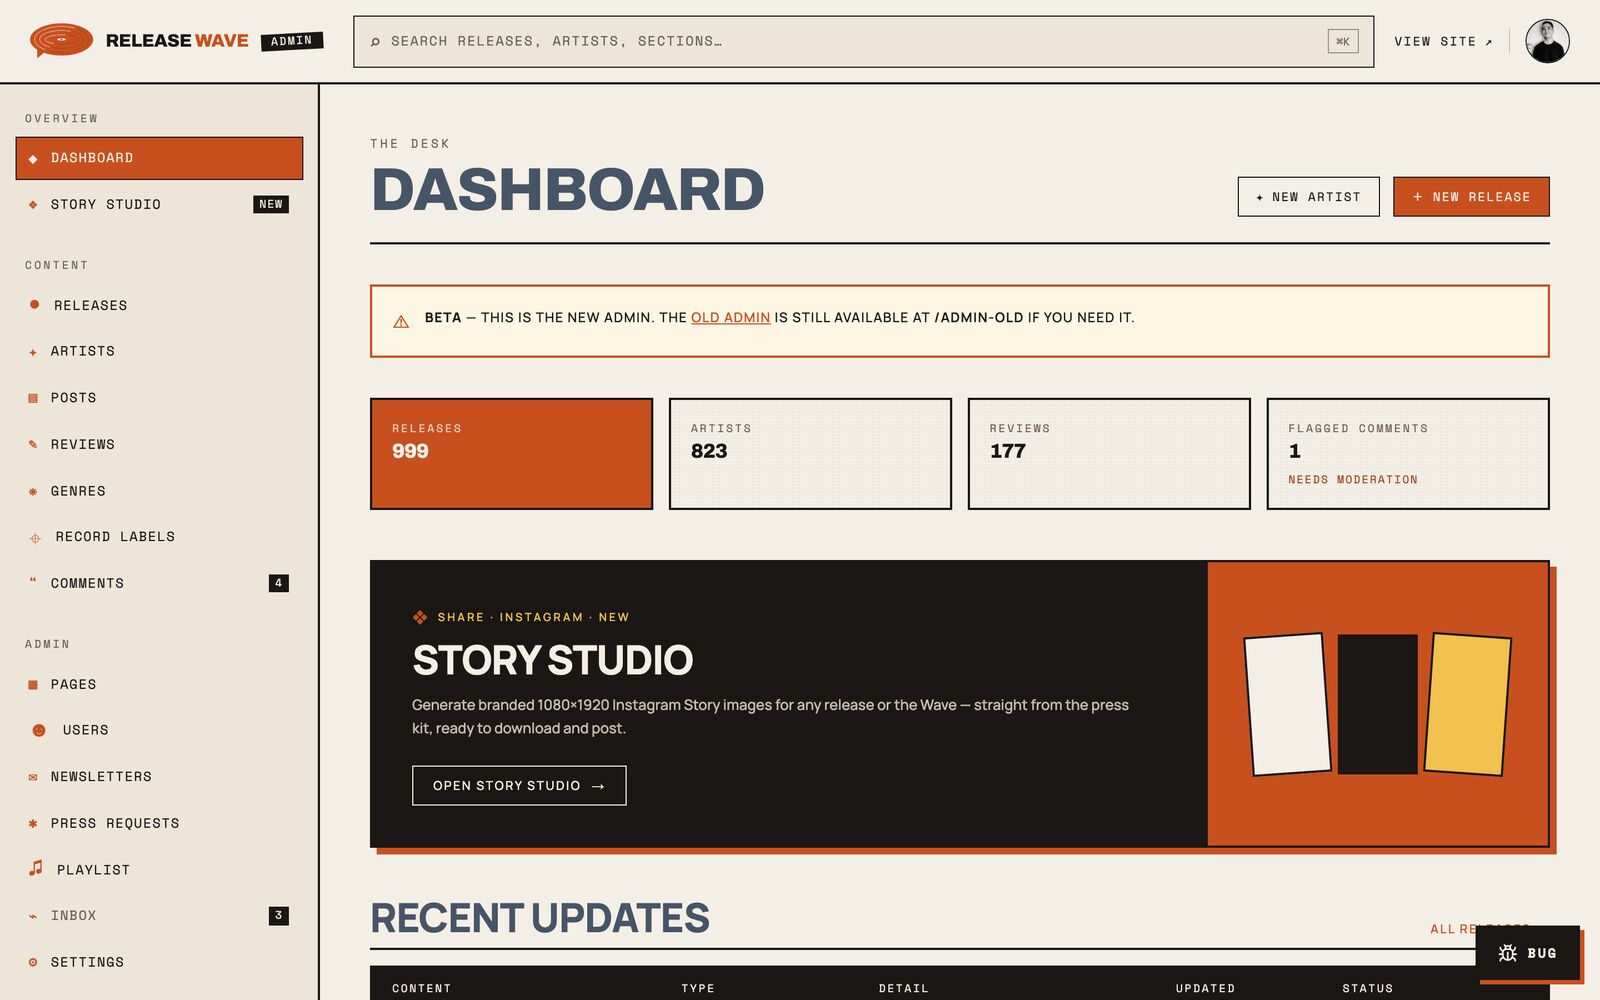Open the Pages admin section

[159, 684]
